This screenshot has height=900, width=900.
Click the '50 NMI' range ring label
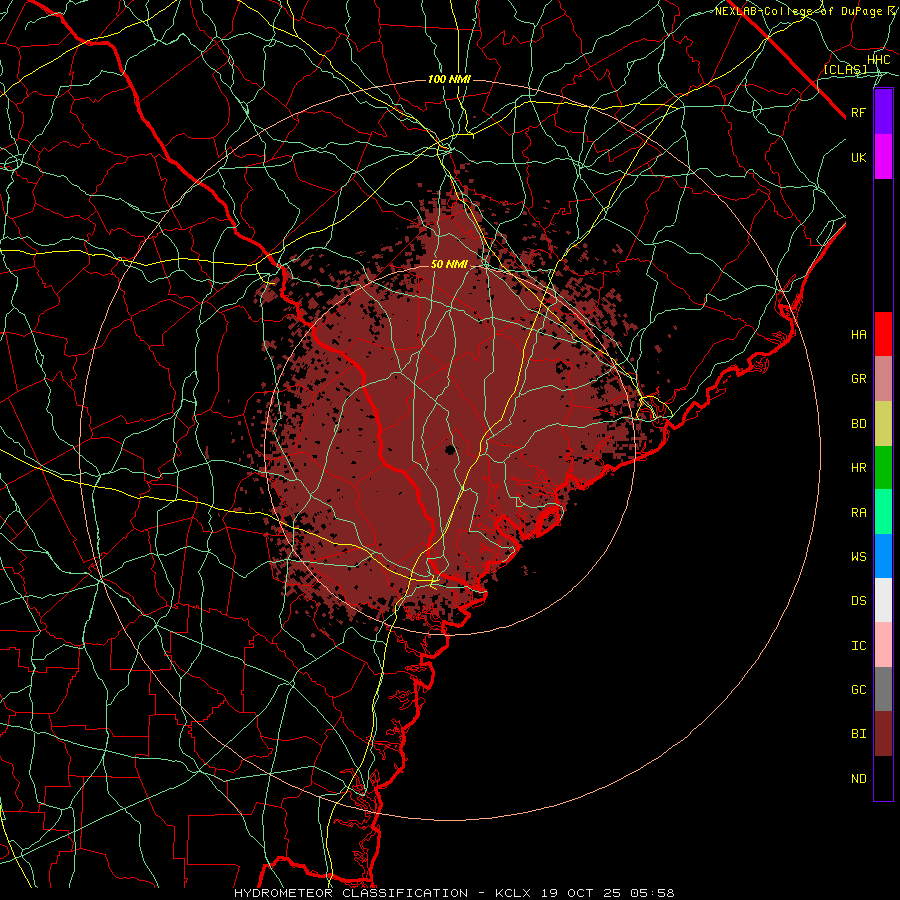[x=449, y=265]
